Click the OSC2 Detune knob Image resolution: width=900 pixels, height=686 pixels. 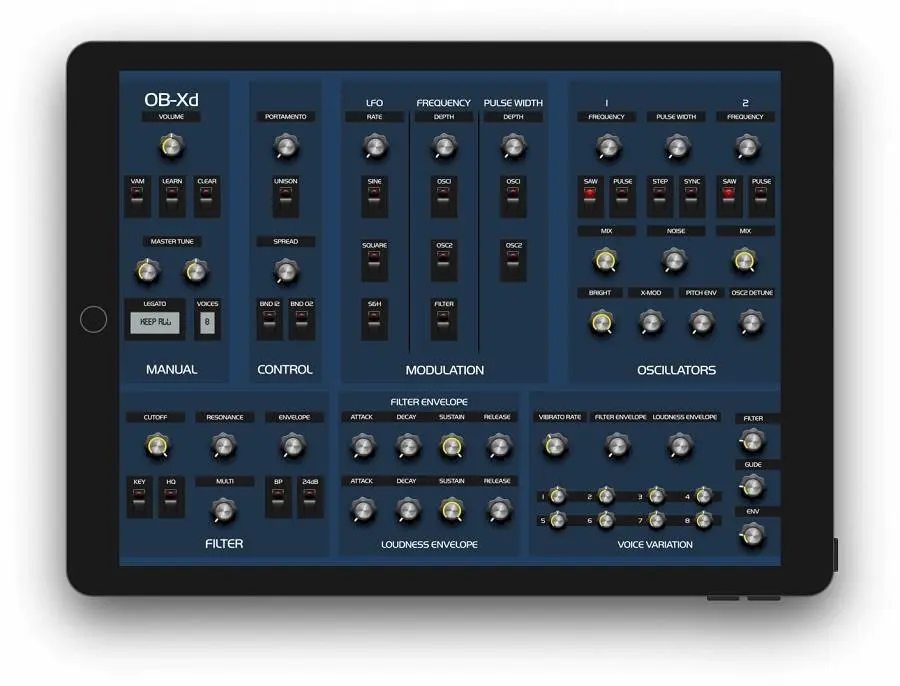pos(751,323)
